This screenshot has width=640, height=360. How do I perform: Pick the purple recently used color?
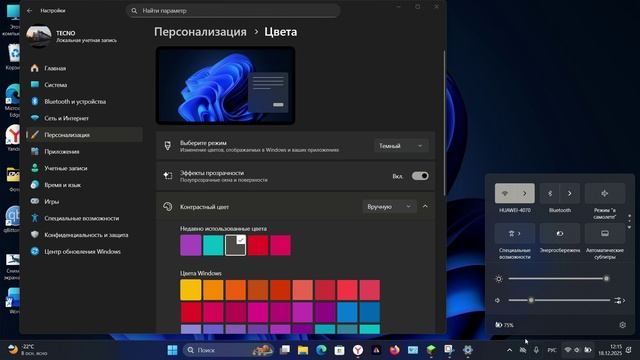click(x=191, y=245)
